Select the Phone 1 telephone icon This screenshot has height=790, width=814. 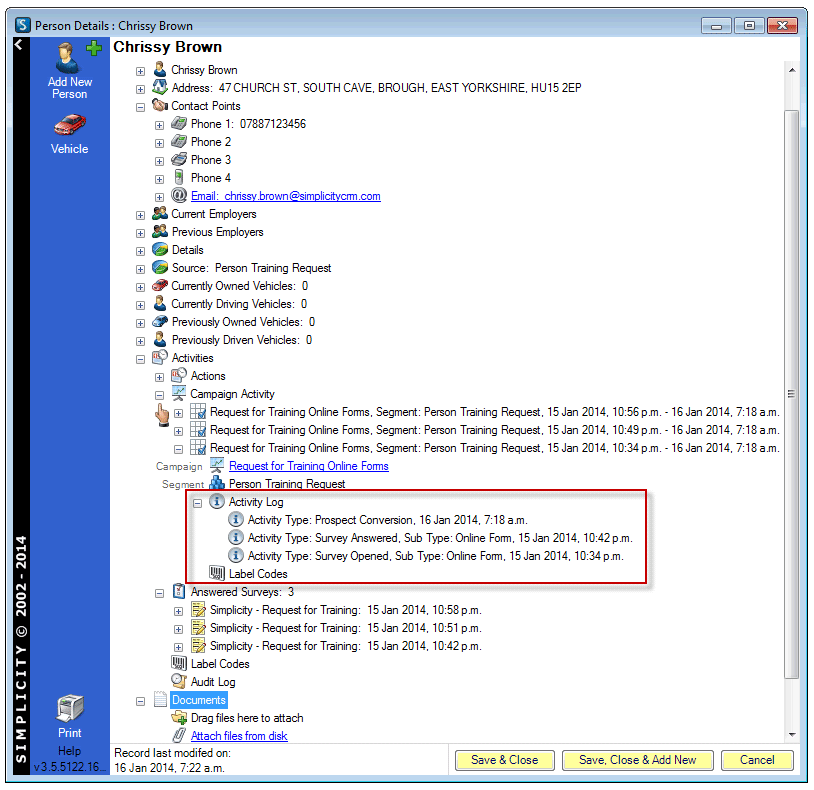(179, 124)
